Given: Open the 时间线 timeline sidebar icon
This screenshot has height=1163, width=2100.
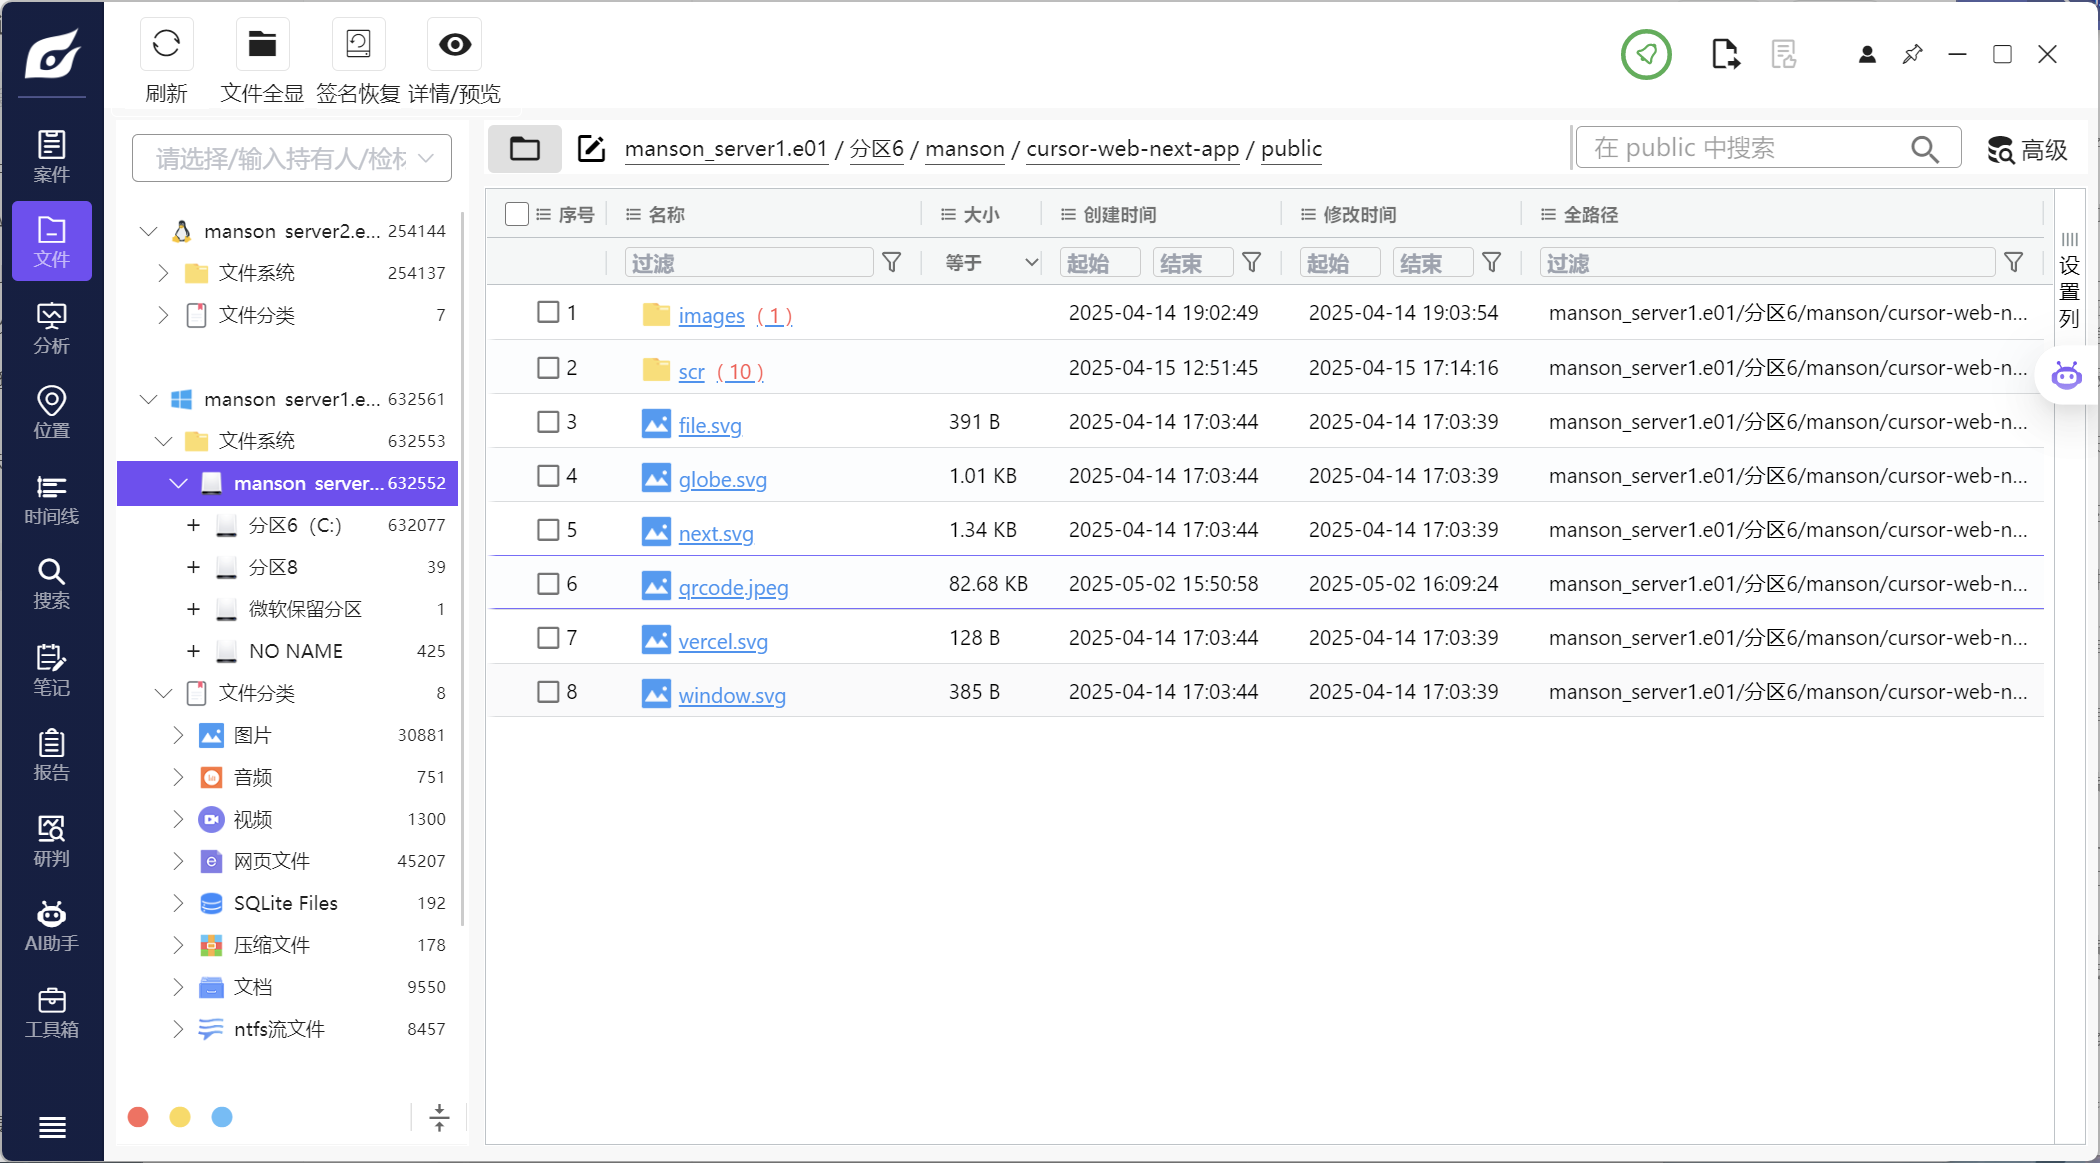Looking at the screenshot, I should [x=52, y=499].
